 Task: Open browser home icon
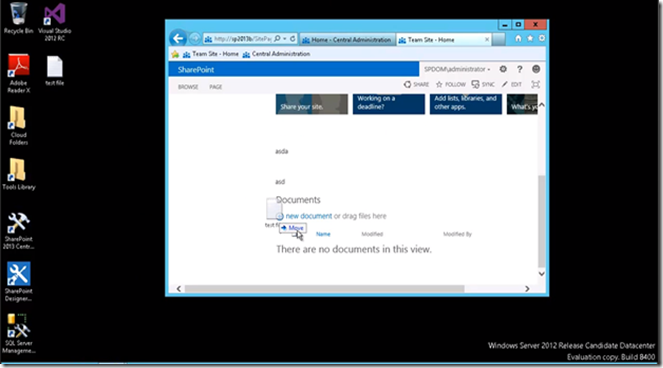point(518,38)
